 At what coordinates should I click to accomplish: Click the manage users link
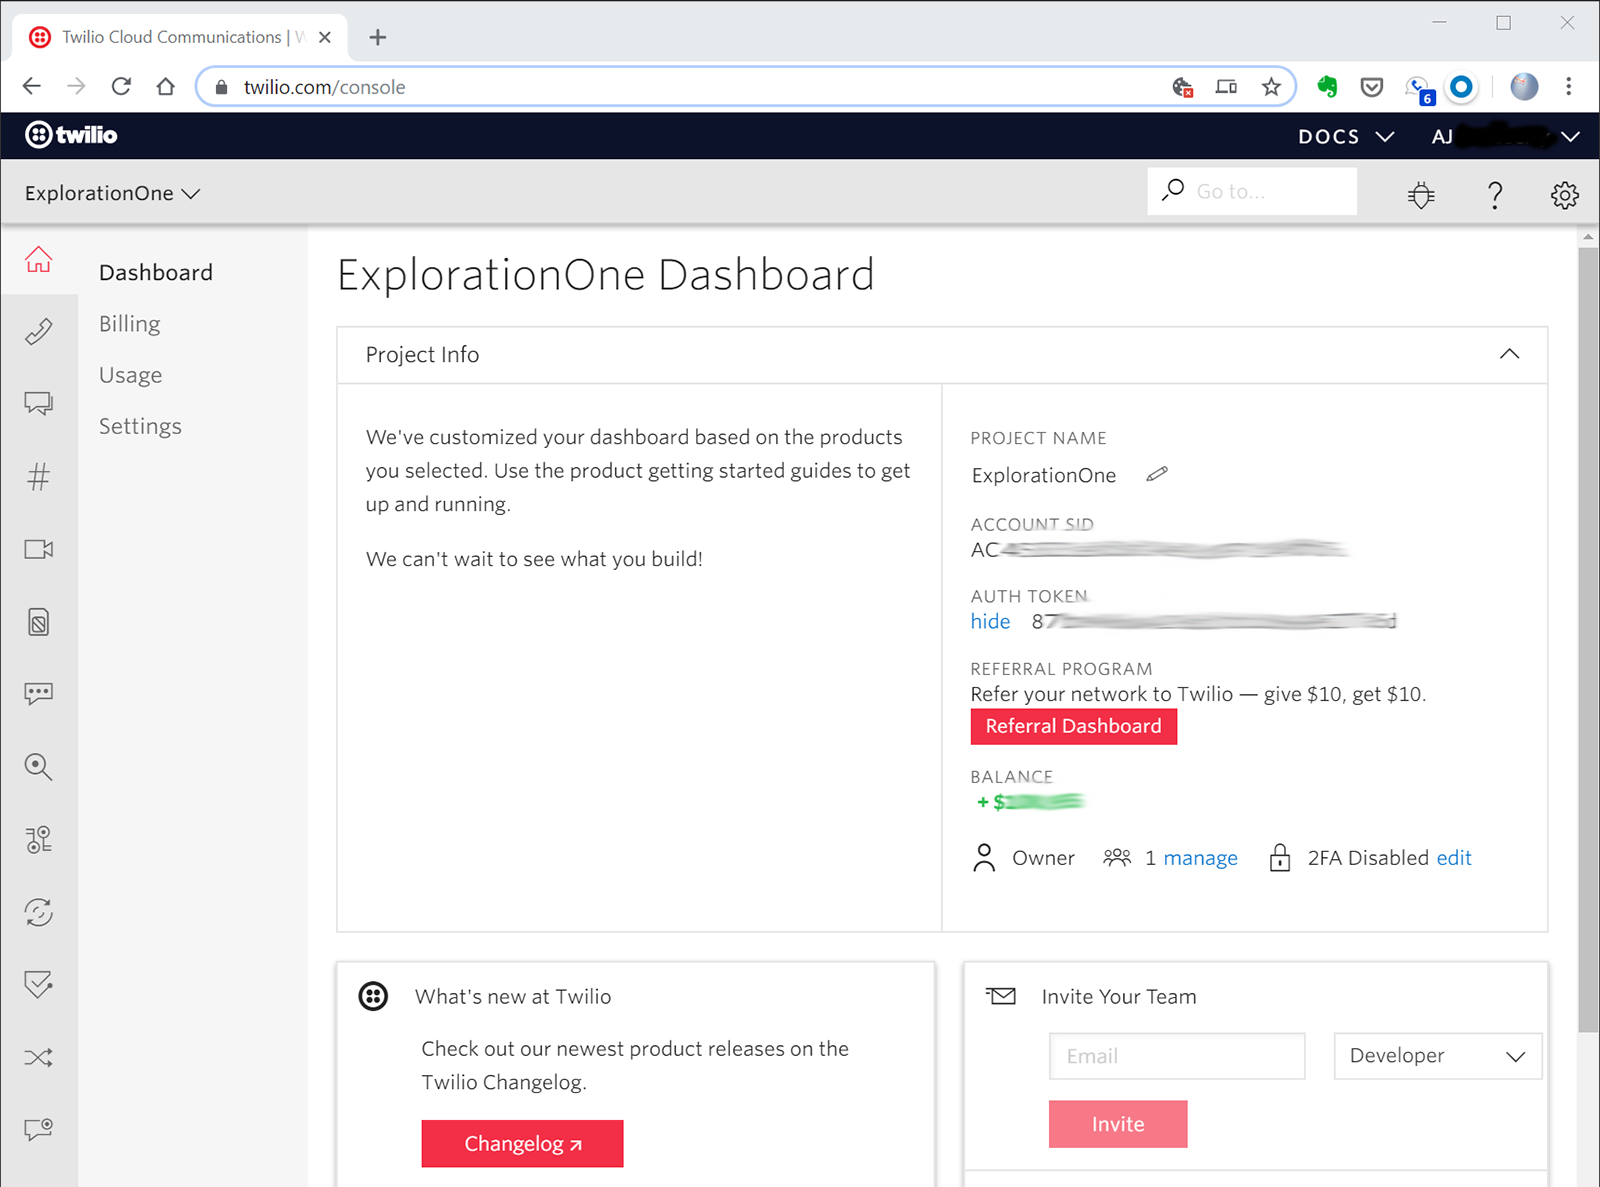[1200, 858]
